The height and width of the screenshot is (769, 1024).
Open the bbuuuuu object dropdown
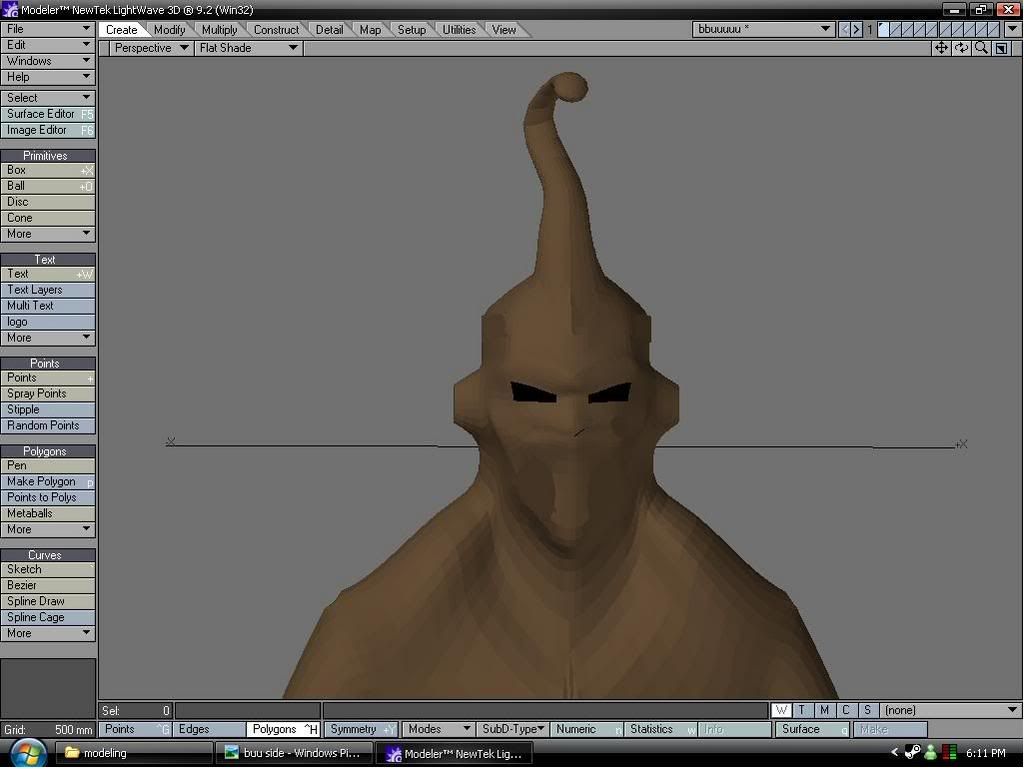click(x=763, y=29)
